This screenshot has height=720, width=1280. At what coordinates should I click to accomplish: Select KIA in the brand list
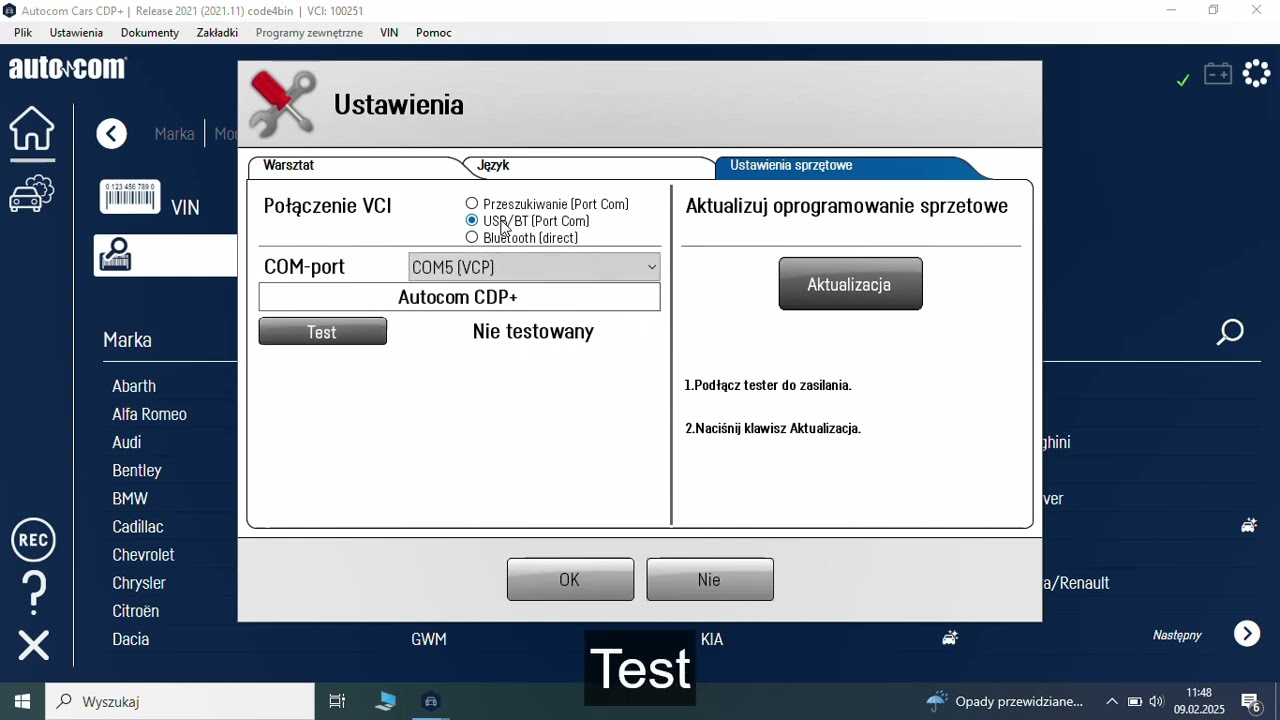[712, 639]
